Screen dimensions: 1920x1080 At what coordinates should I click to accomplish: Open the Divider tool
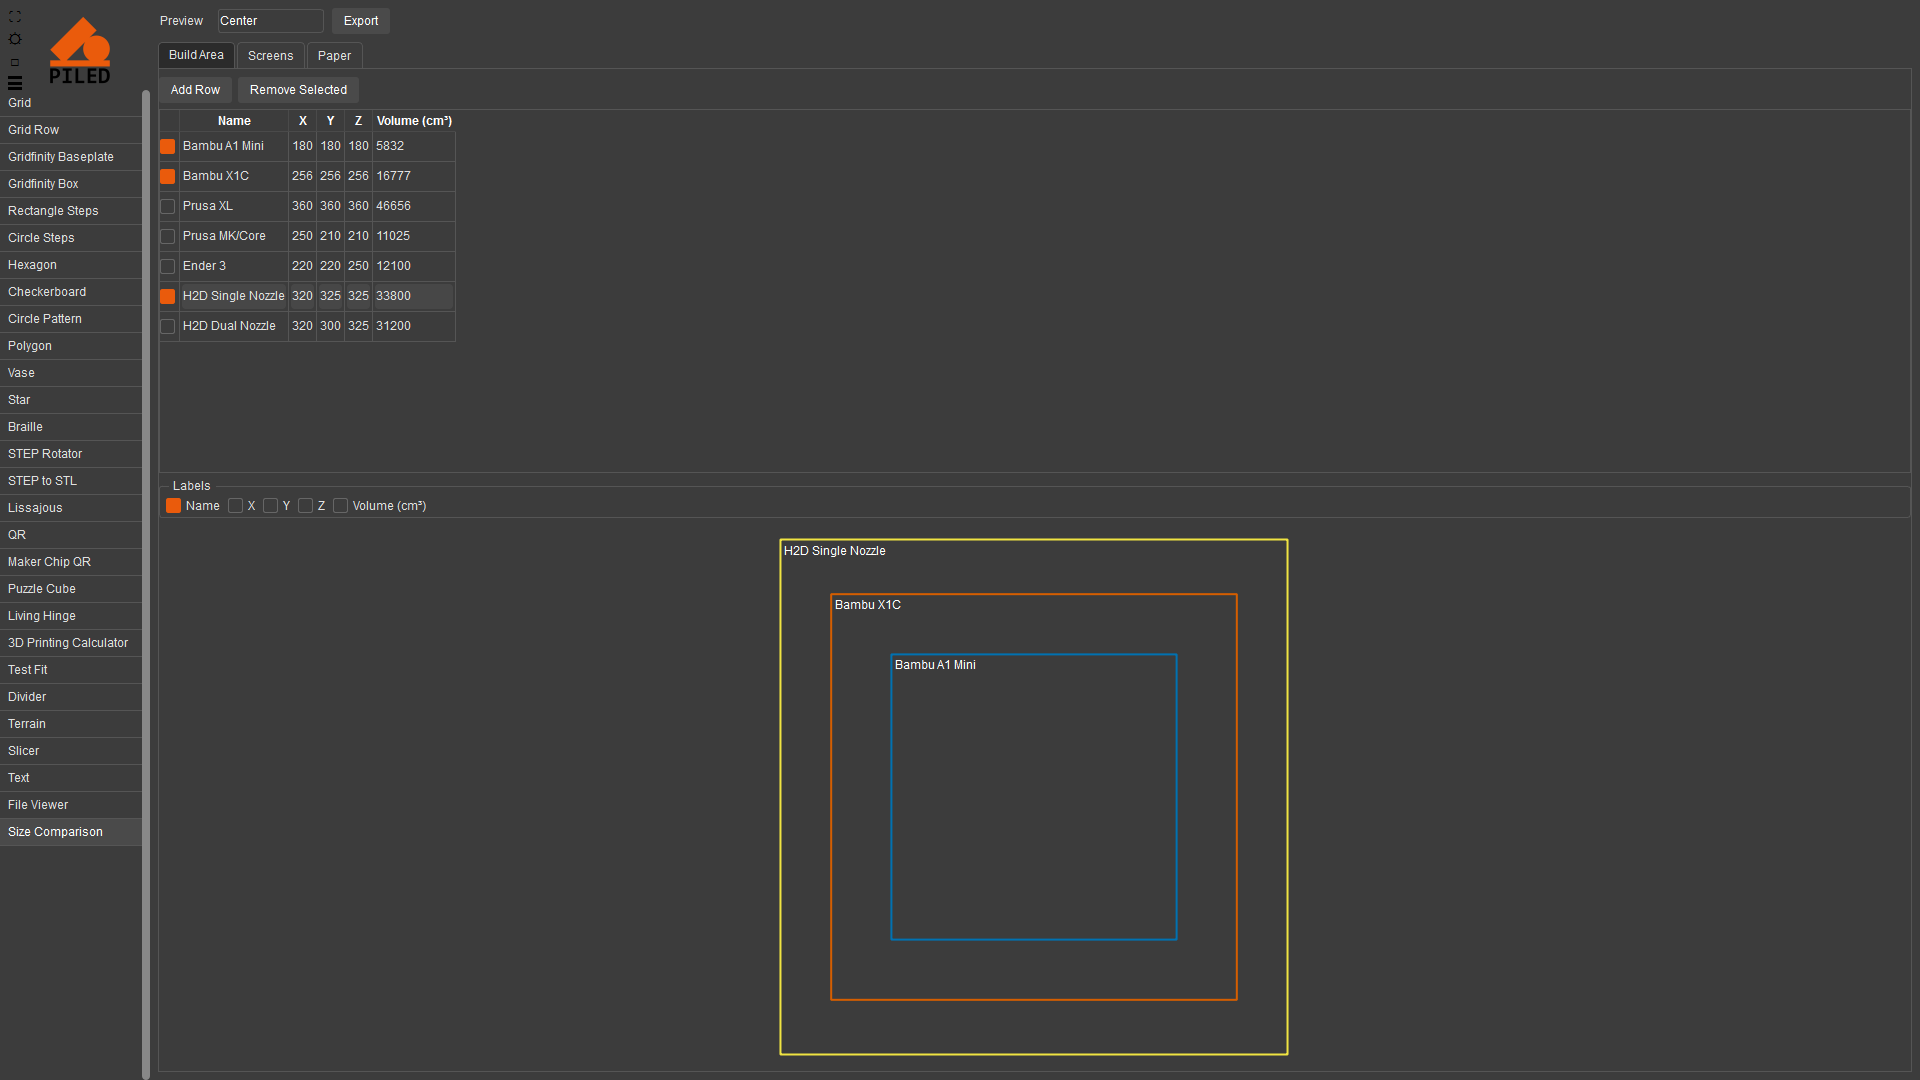click(71, 697)
